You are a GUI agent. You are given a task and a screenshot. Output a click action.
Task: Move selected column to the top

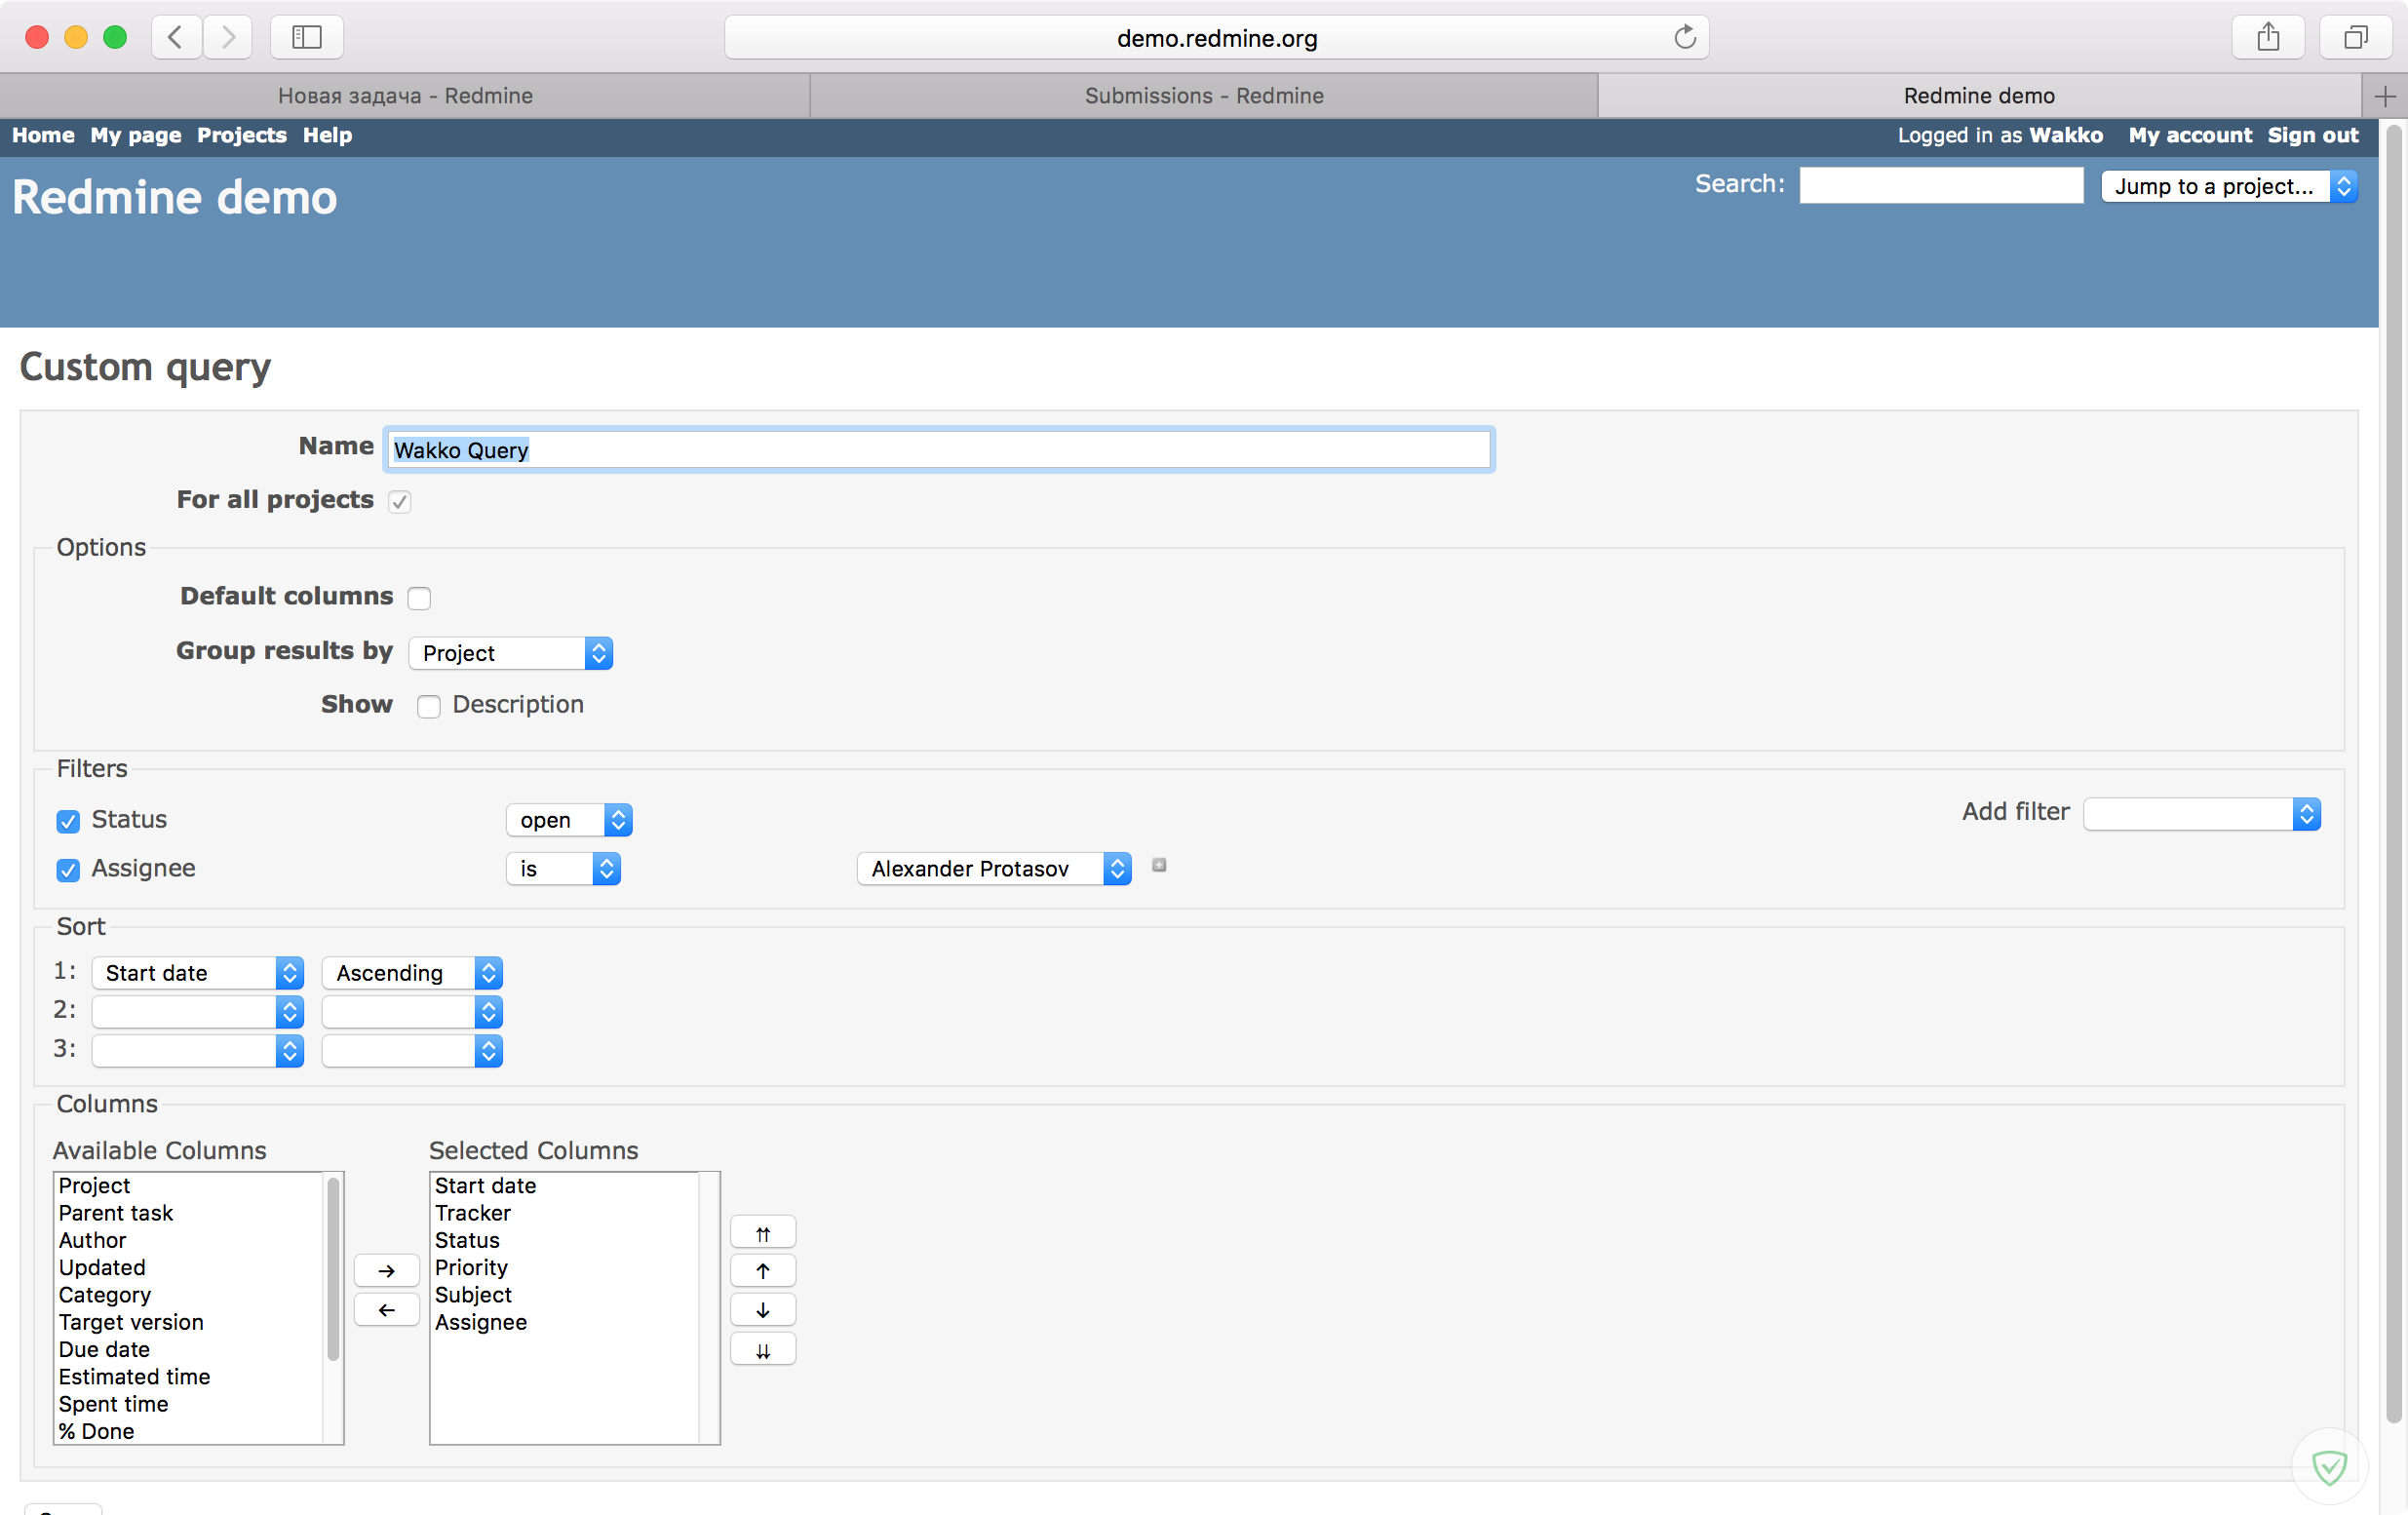tap(763, 1232)
